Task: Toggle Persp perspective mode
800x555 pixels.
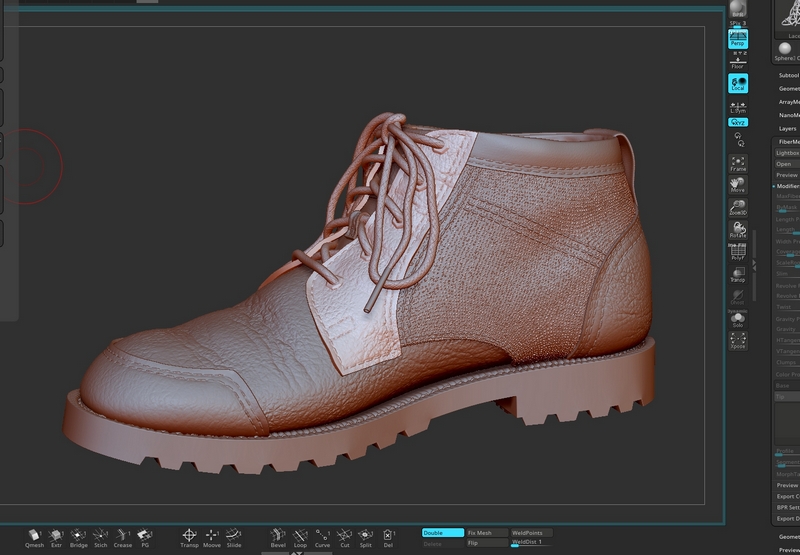Action: [x=738, y=39]
